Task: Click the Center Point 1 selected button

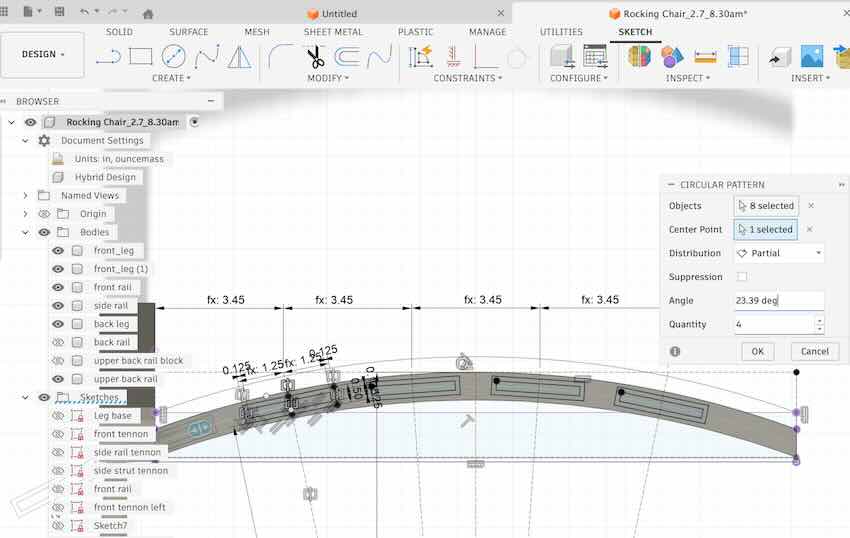Action: point(766,229)
